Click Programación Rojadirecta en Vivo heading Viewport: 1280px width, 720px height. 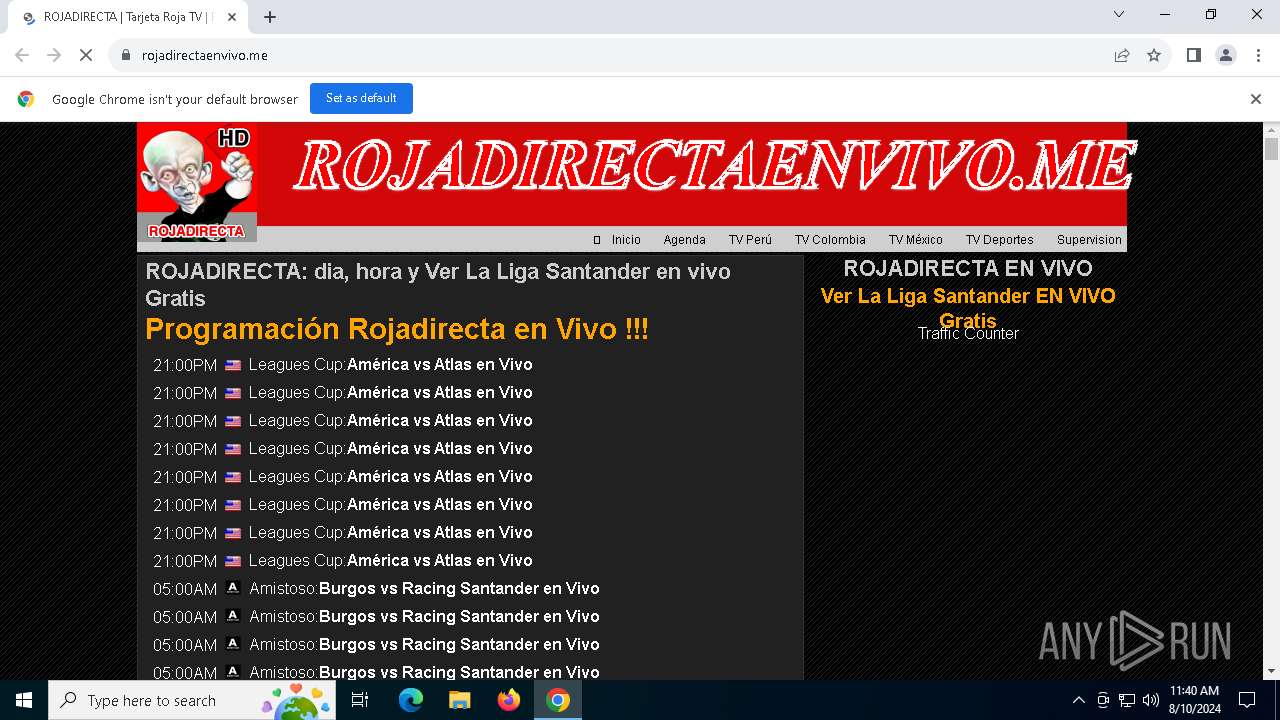coord(397,329)
